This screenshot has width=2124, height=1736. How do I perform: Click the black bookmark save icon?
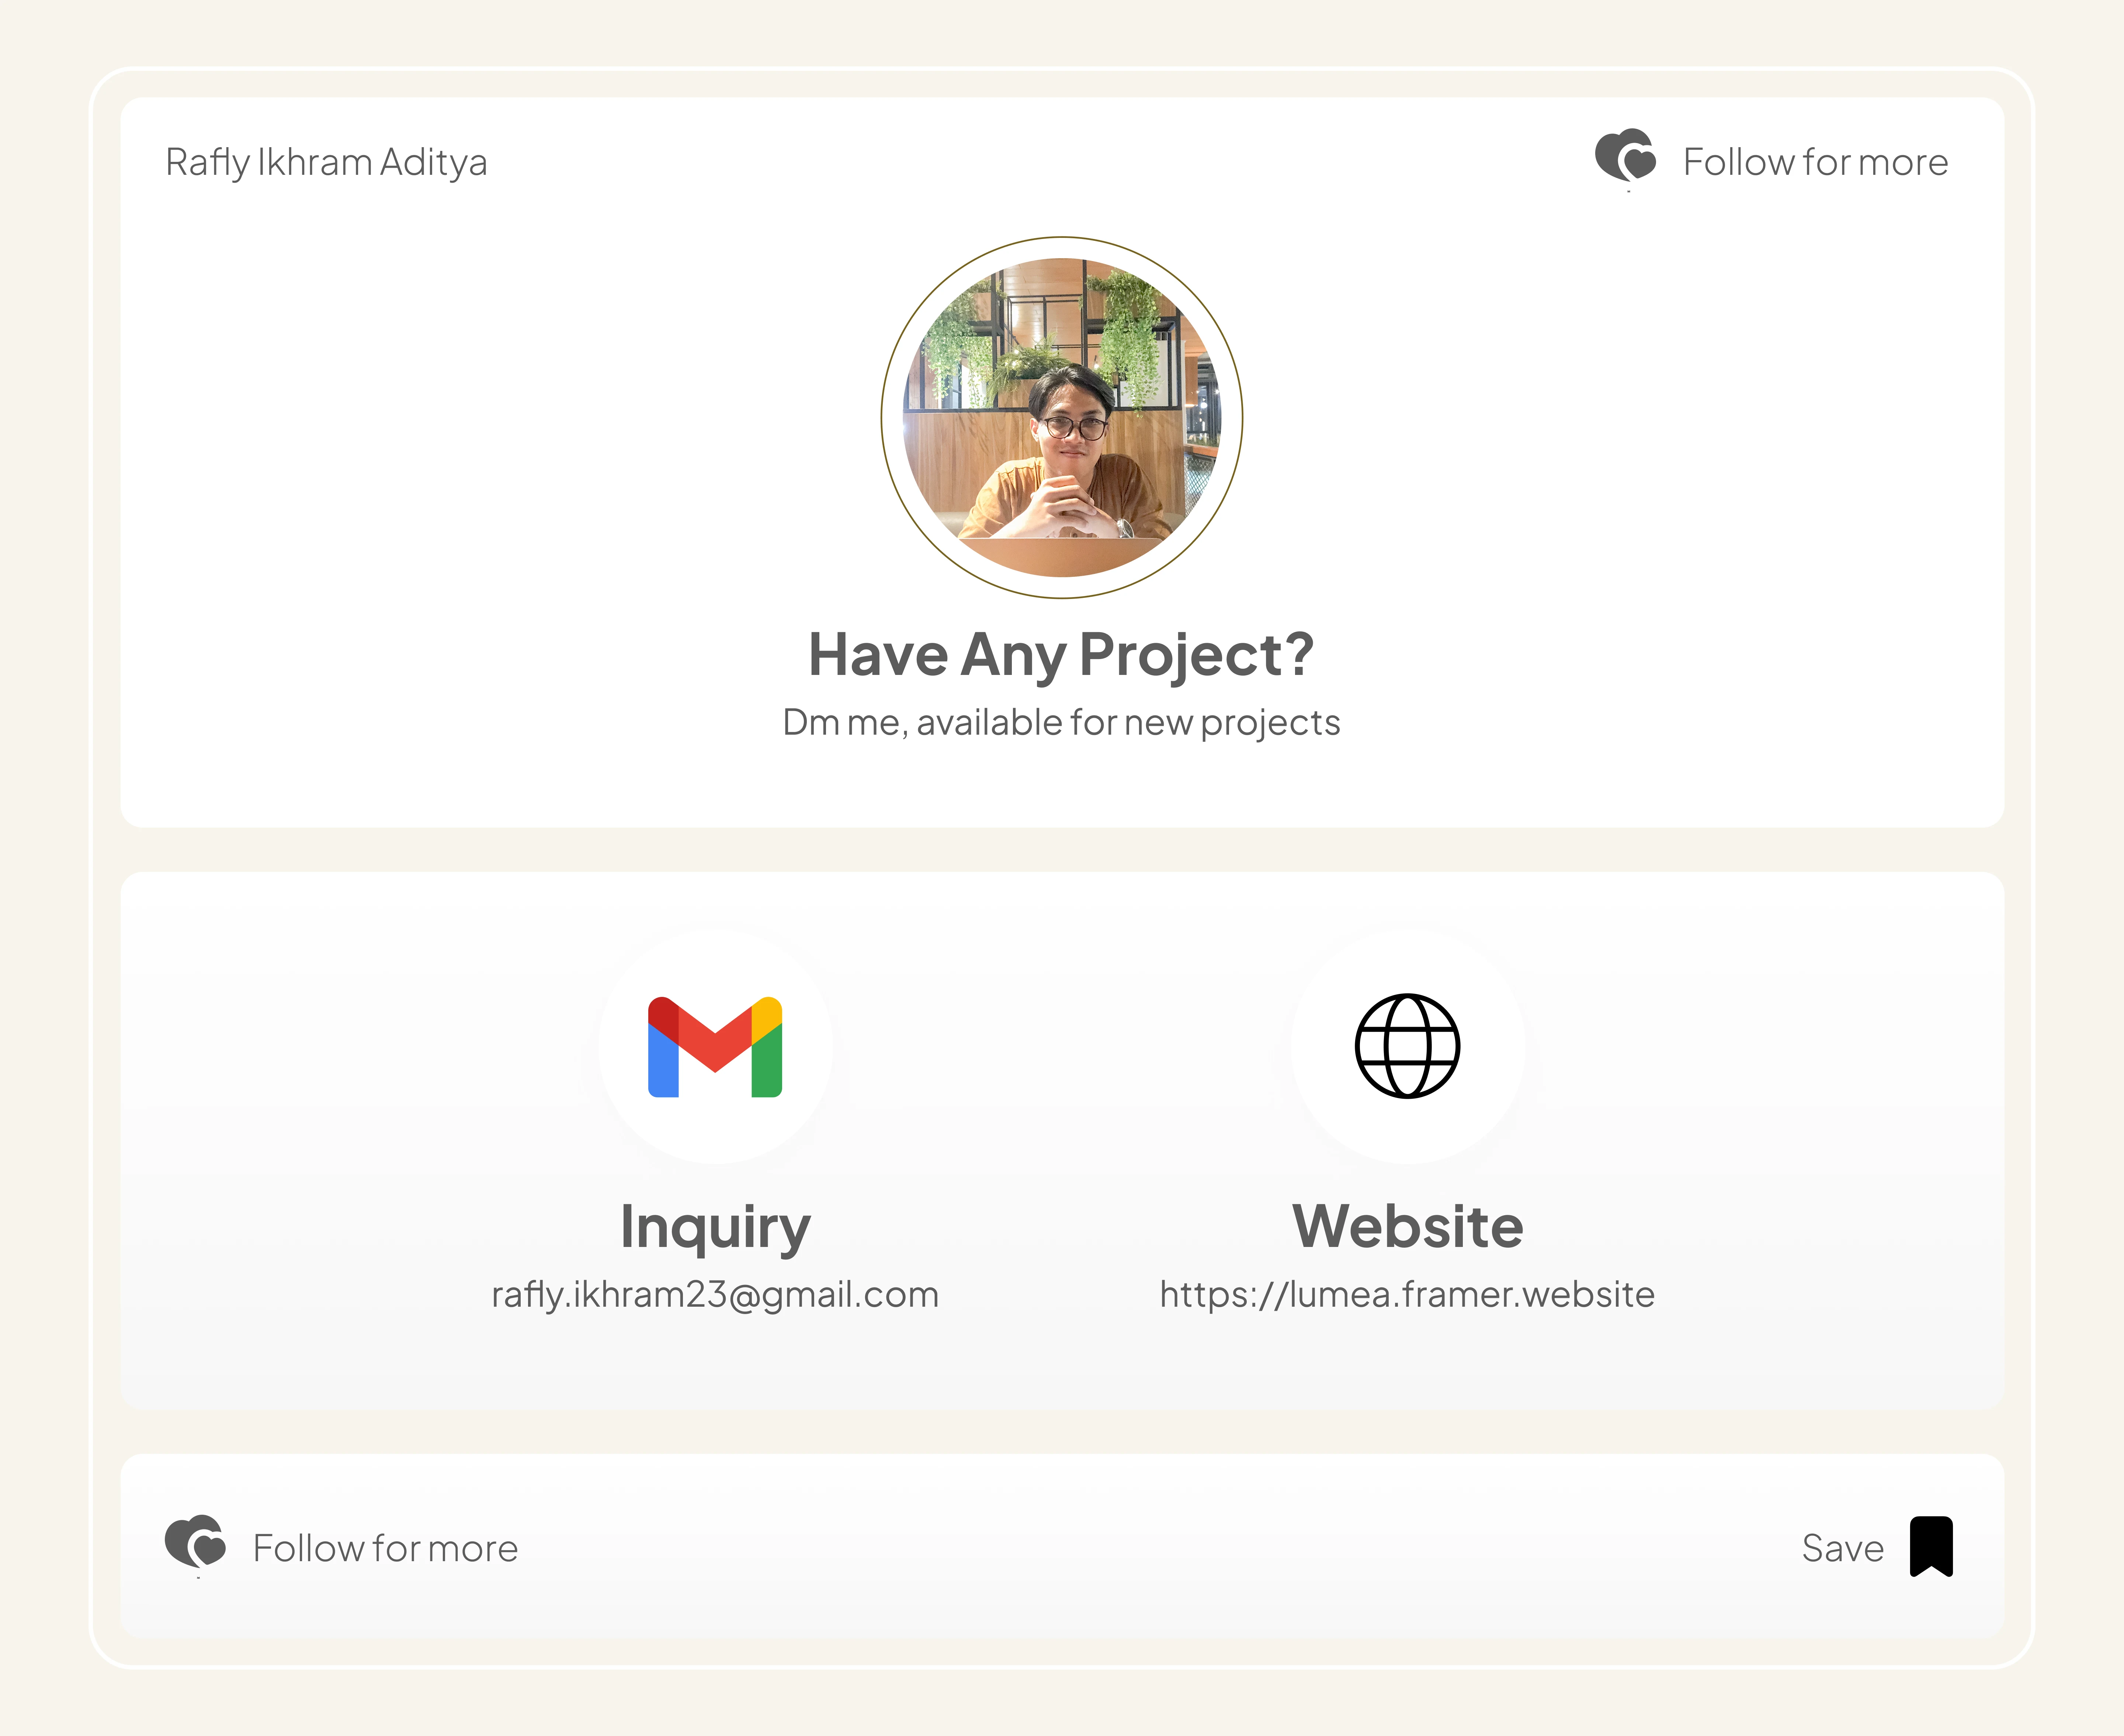[x=1931, y=1546]
